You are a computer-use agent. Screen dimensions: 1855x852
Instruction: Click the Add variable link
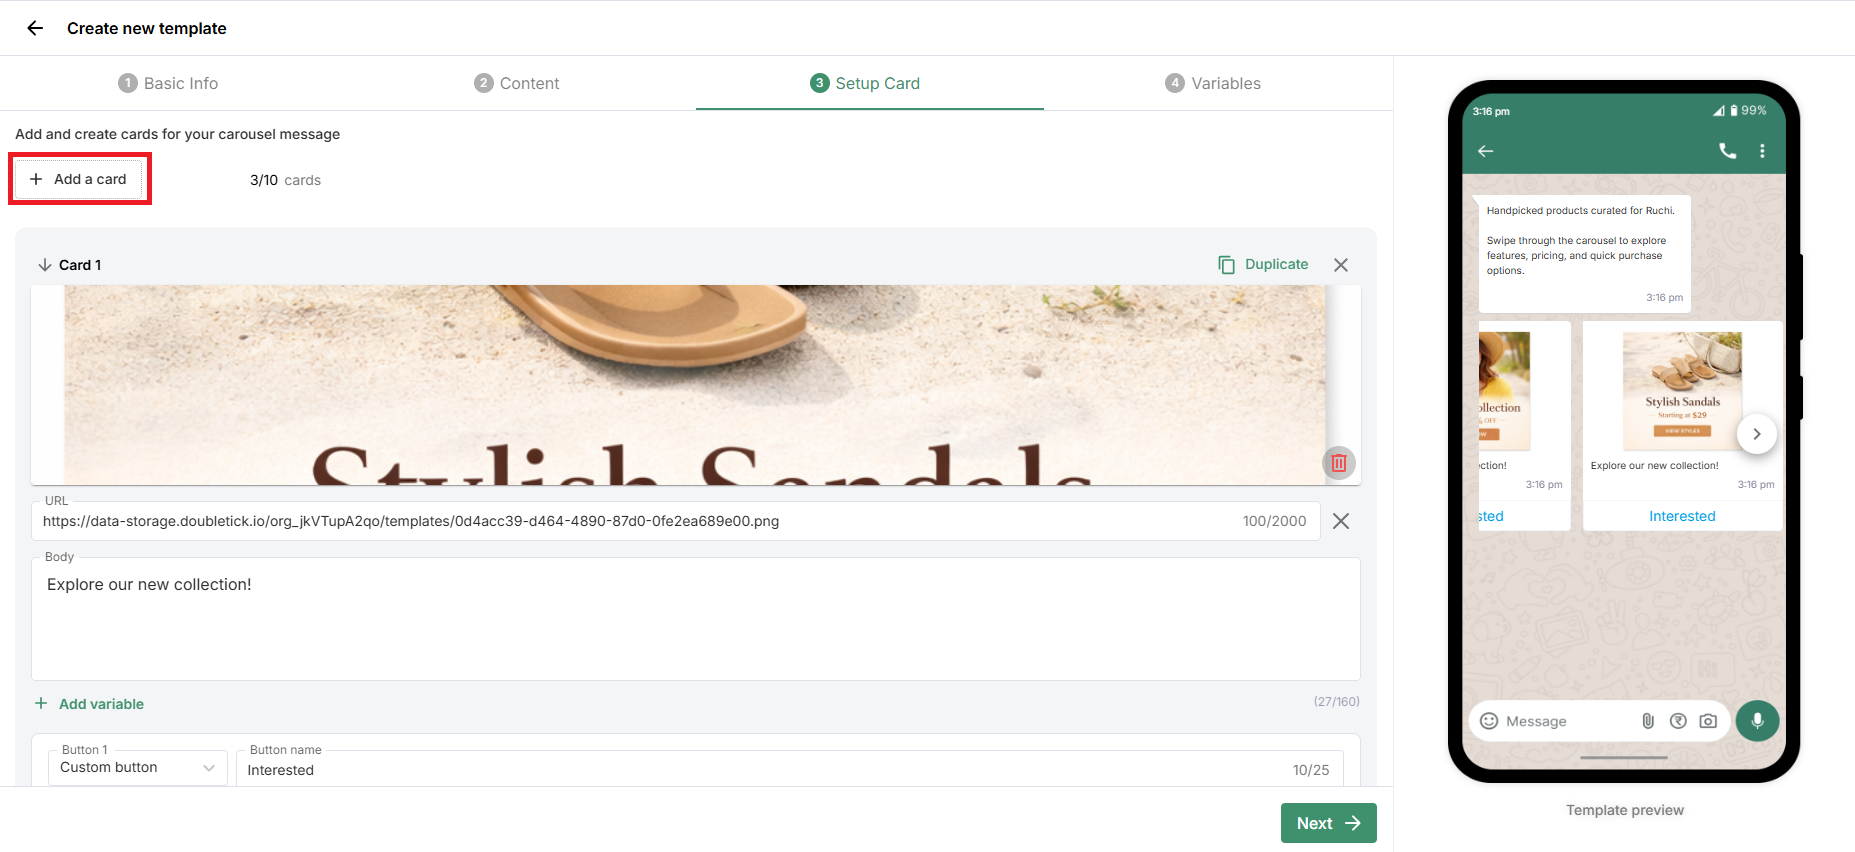(90, 704)
